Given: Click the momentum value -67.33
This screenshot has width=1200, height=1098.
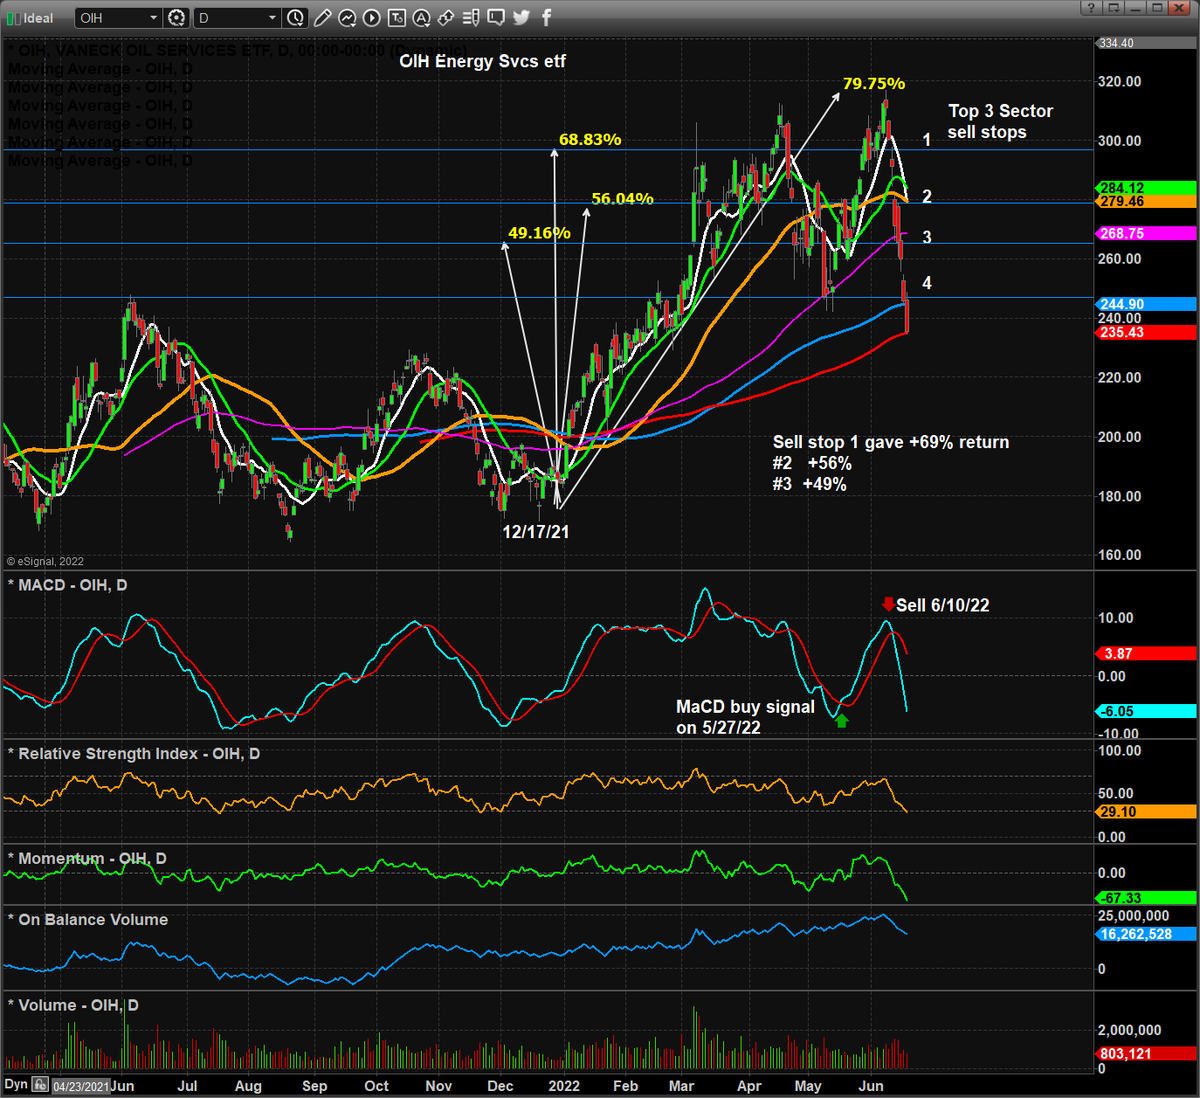Looking at the screenshot, I should (1146, 898).
